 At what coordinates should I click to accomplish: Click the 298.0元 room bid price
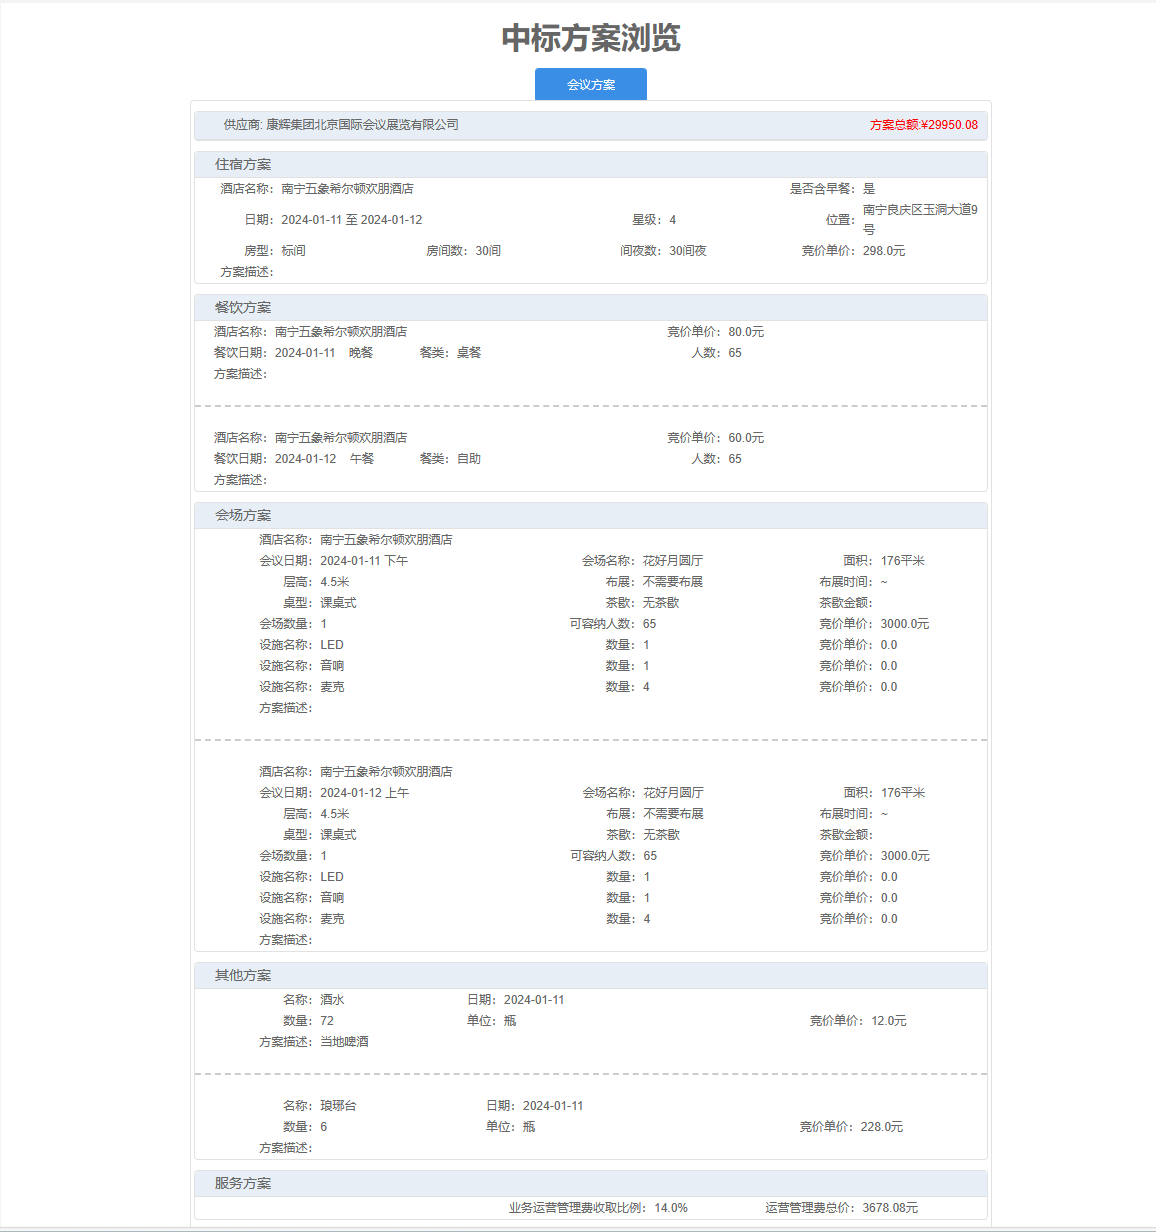click(883, 251)
